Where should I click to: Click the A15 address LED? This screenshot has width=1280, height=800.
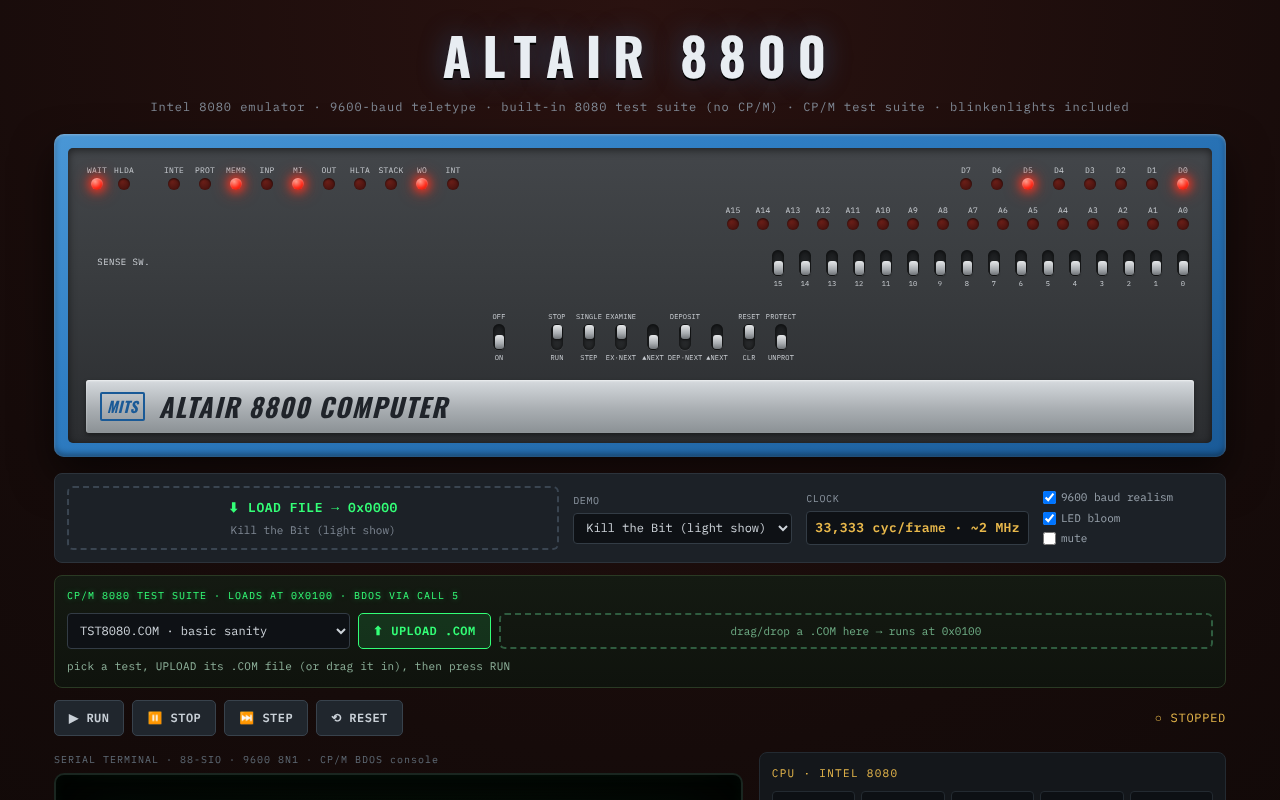click(733, 224)
